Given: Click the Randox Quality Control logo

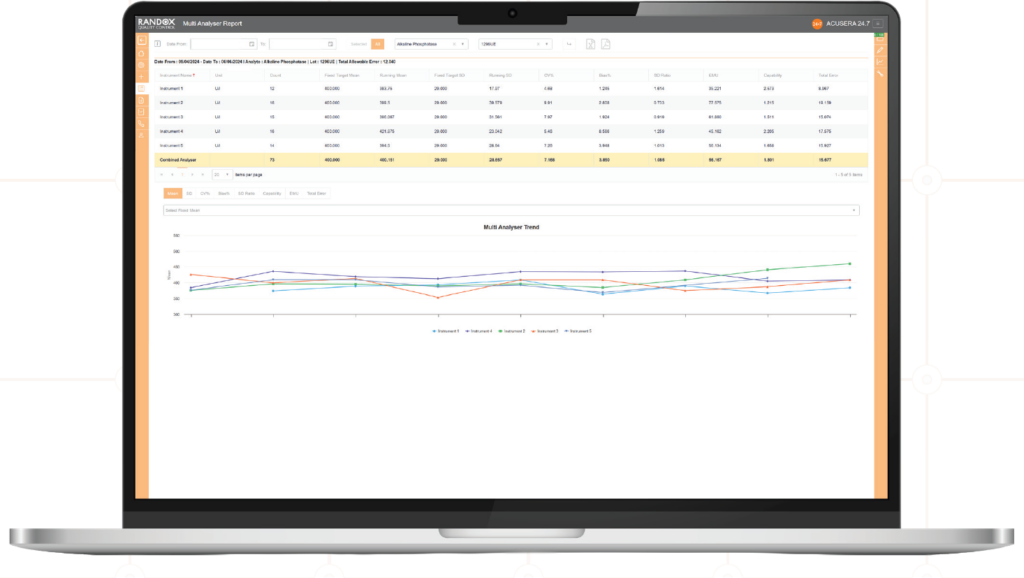Looking at the screenshot, I should 156,24.
